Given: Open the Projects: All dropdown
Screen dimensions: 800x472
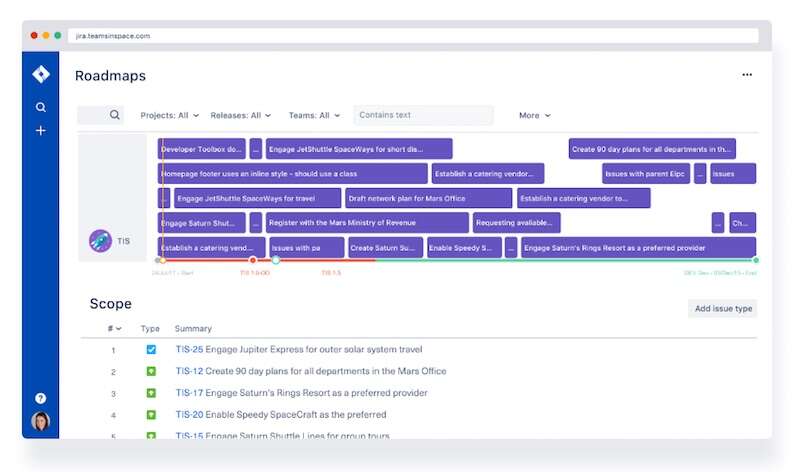Looking at the screenshot, I should [x=170, y=115].
